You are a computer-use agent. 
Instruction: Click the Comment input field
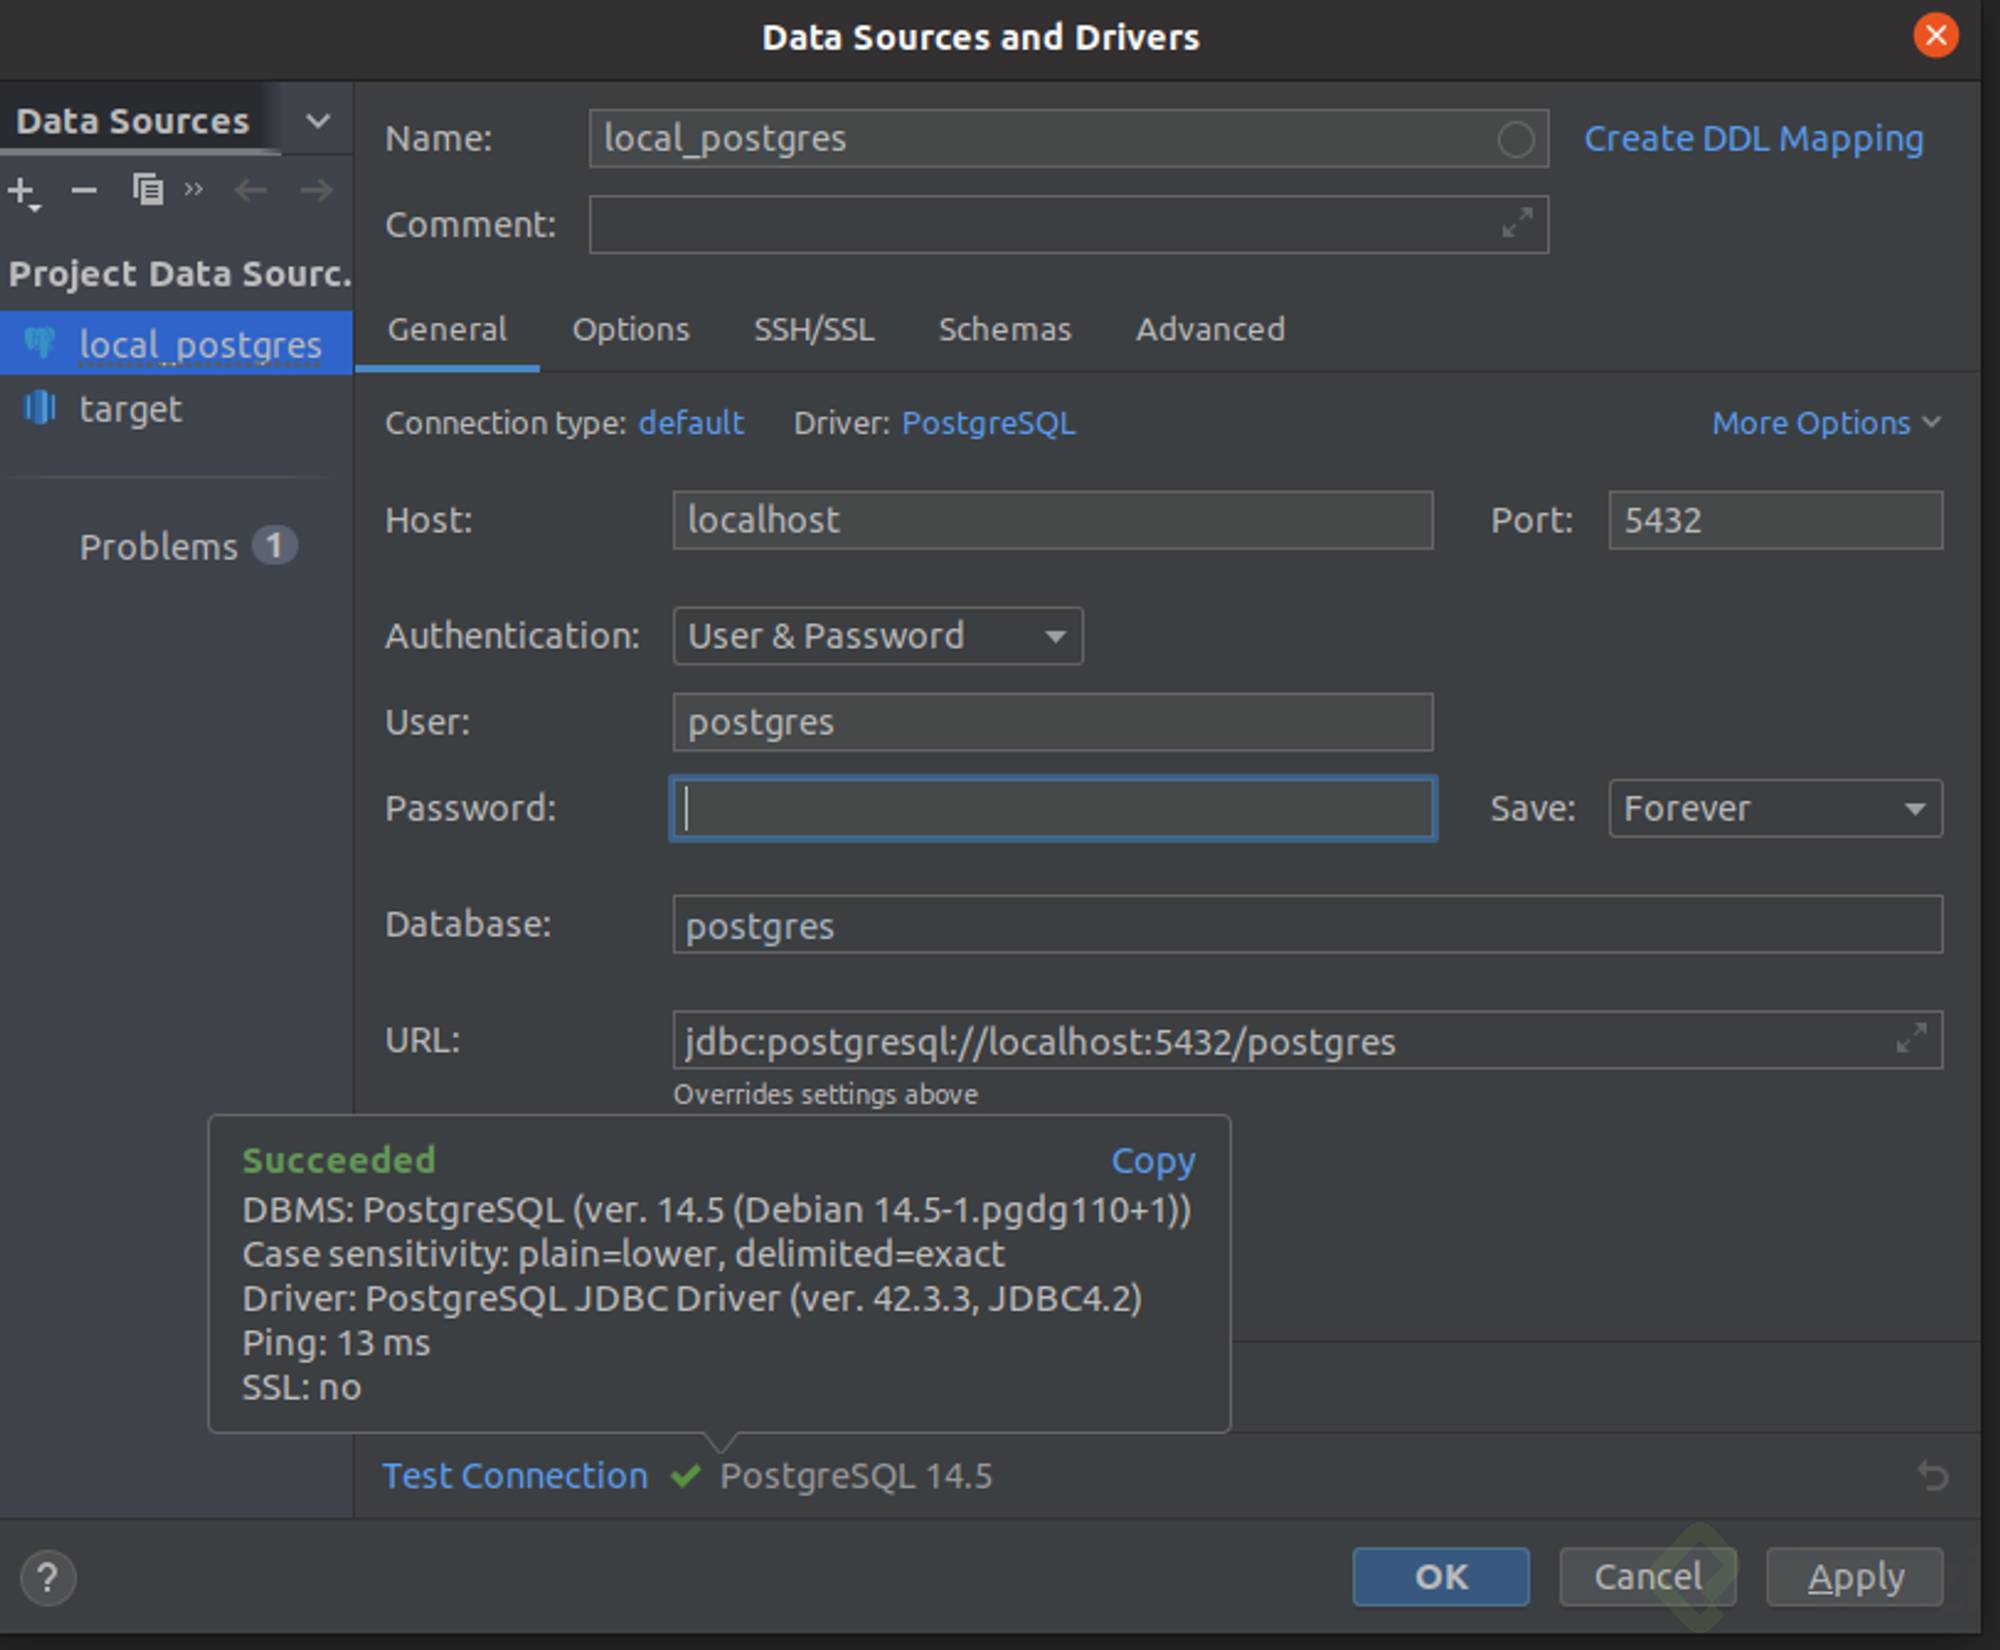click(1068, 224)
